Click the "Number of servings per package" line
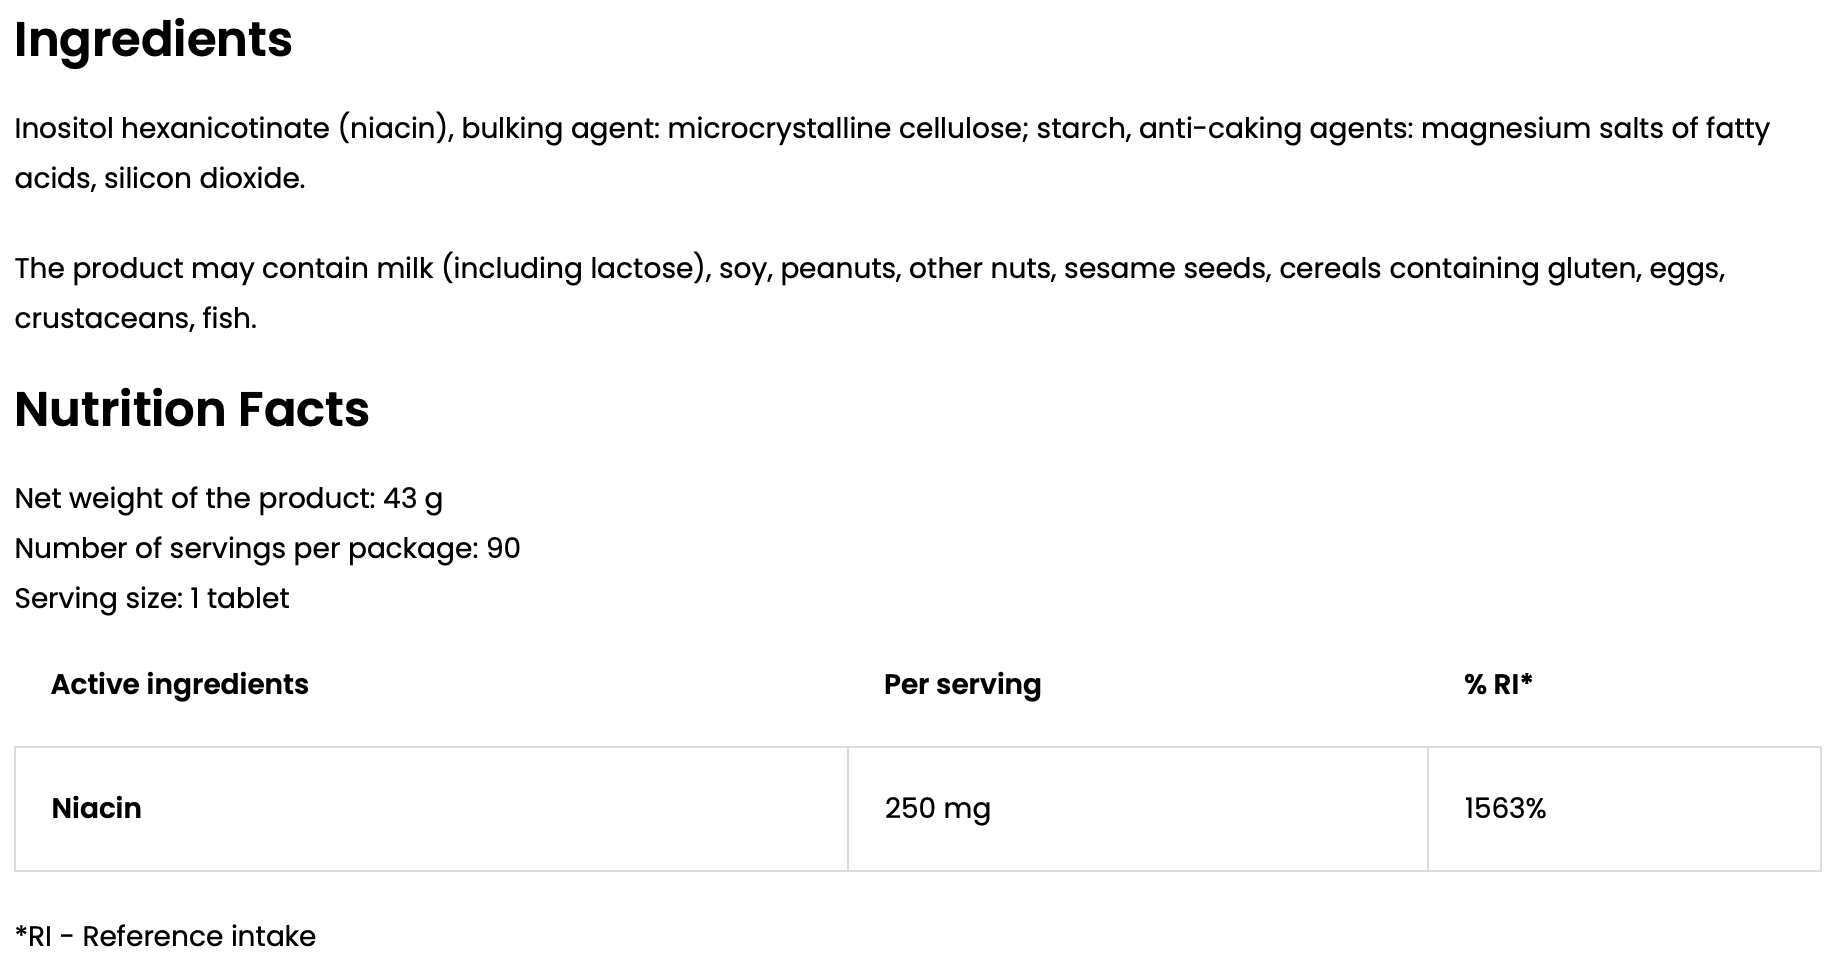1836x972 pixels. pos(267,549)
